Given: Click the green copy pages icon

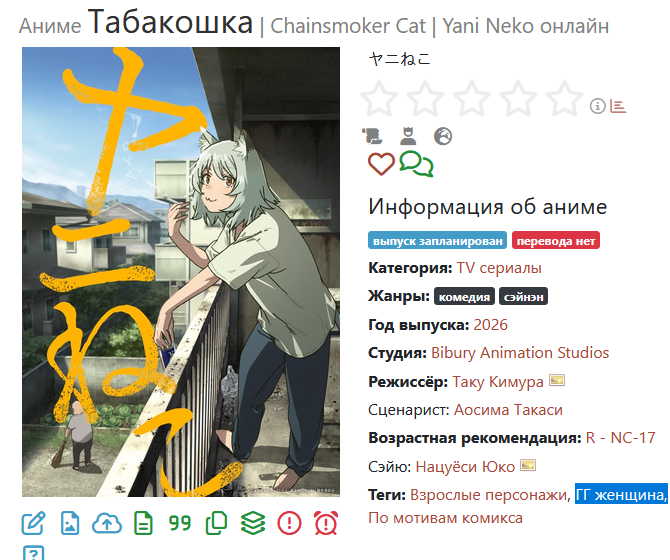Looking at the screenshot, I should pyautogui.click(x=217, y=523).
